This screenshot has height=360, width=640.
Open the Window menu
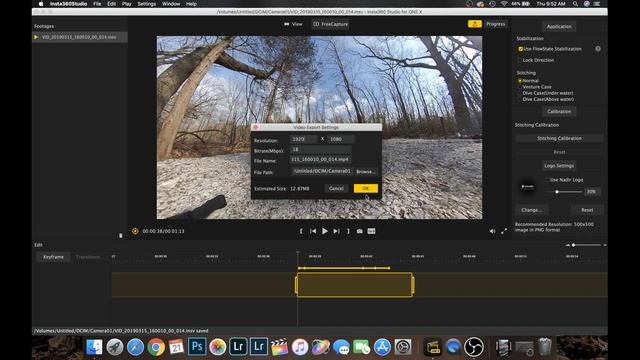[171, 4]
